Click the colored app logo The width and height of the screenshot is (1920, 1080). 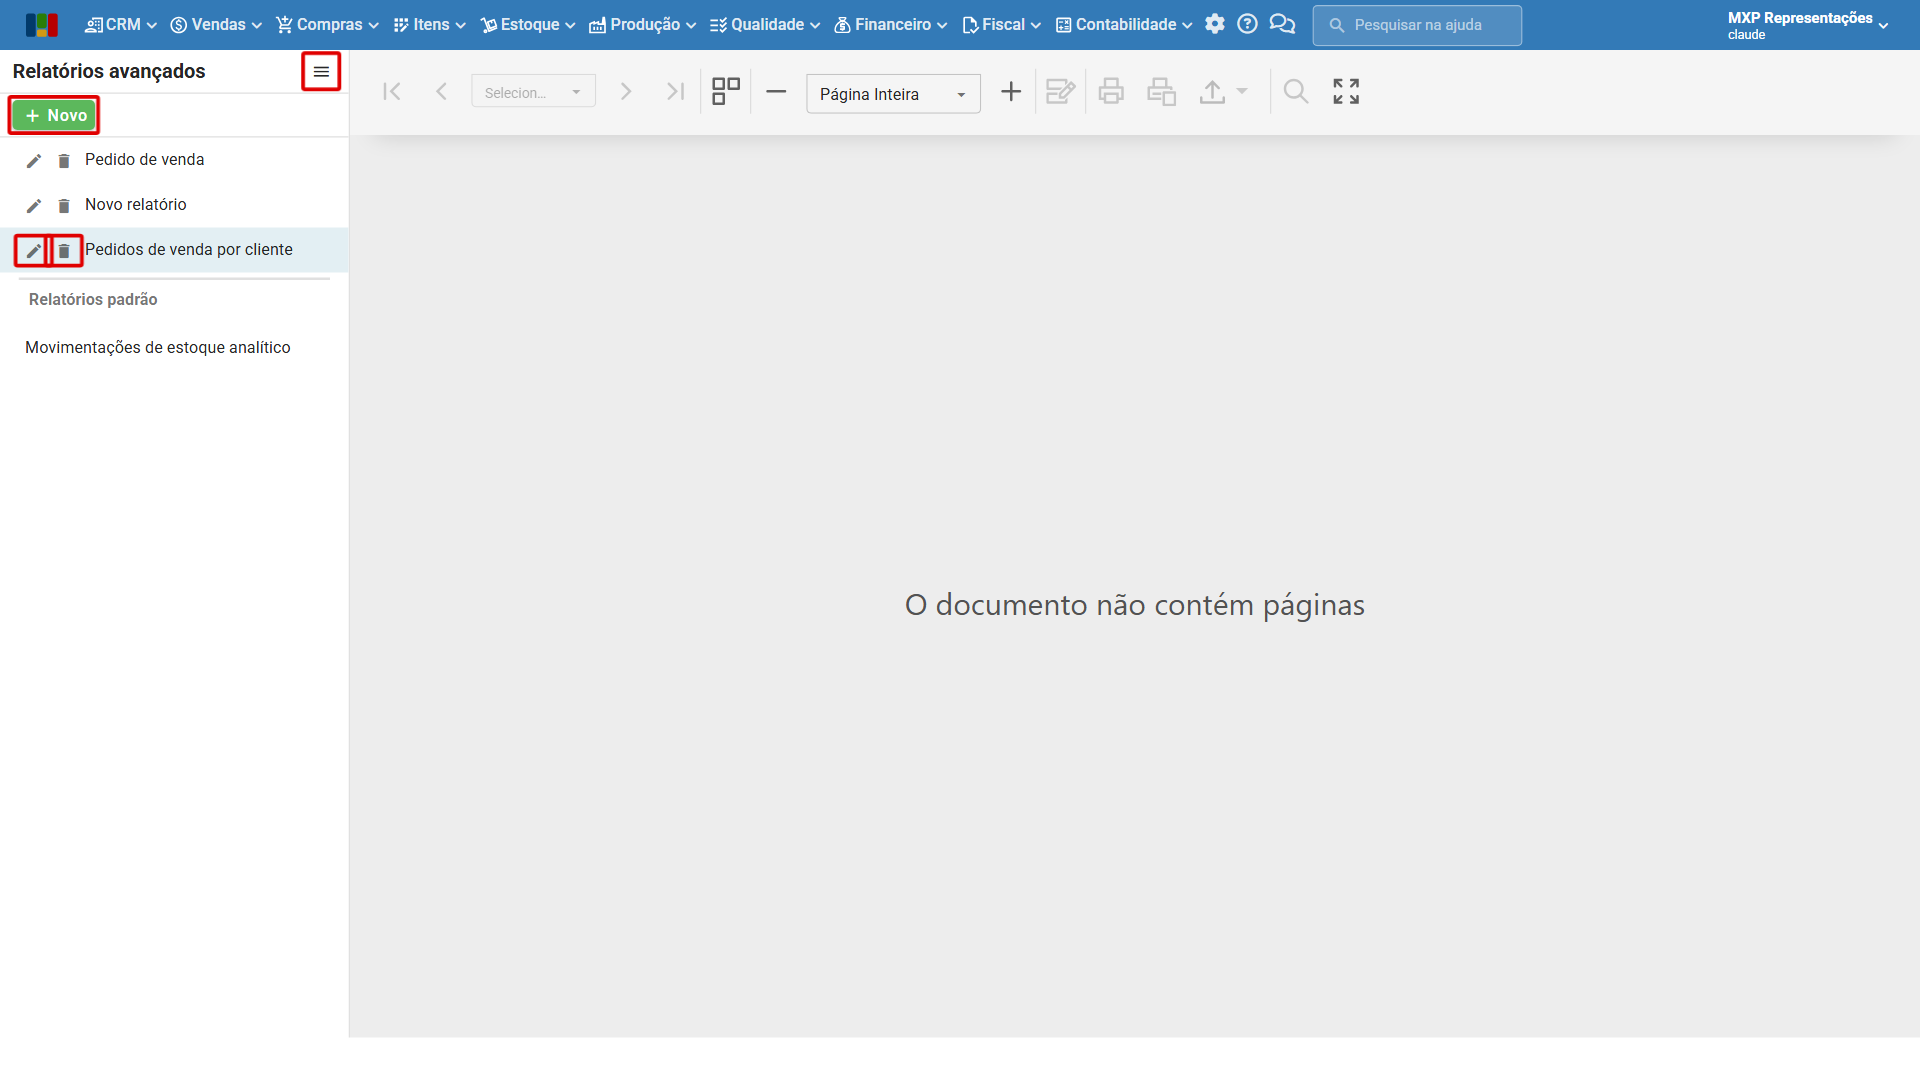coord(42,25)
